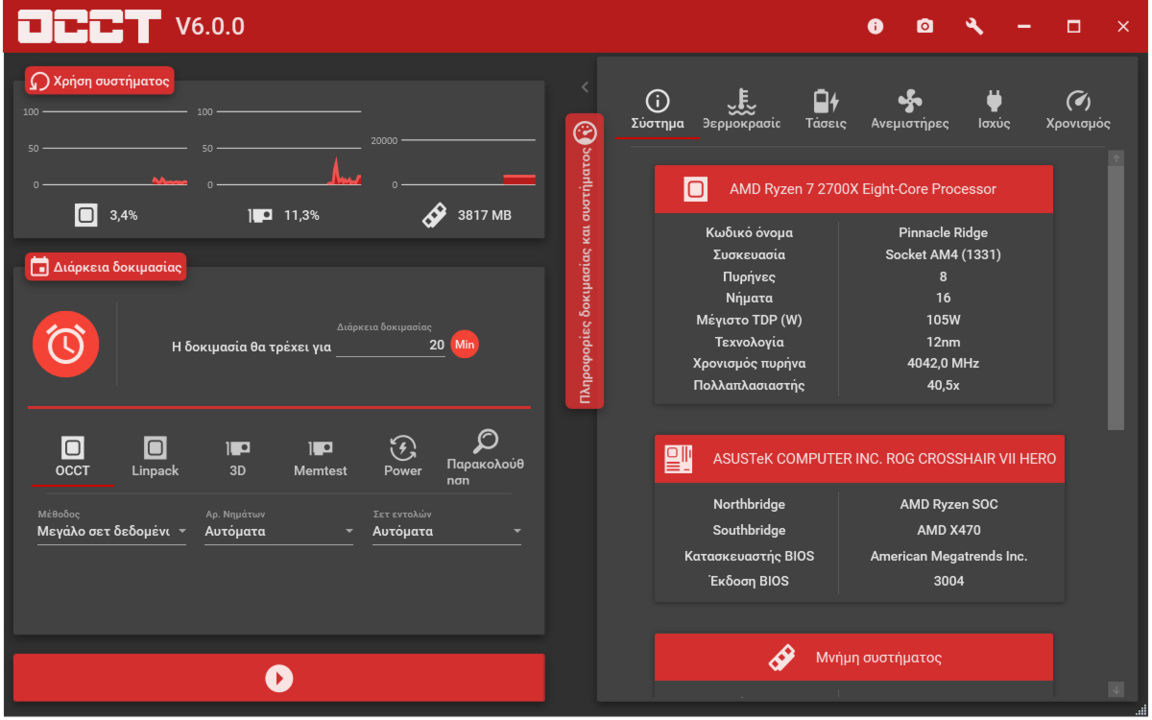This screenshot has width=1152, height=720.
Task: Select the OCCT test tab
Action: click(72, 457)
